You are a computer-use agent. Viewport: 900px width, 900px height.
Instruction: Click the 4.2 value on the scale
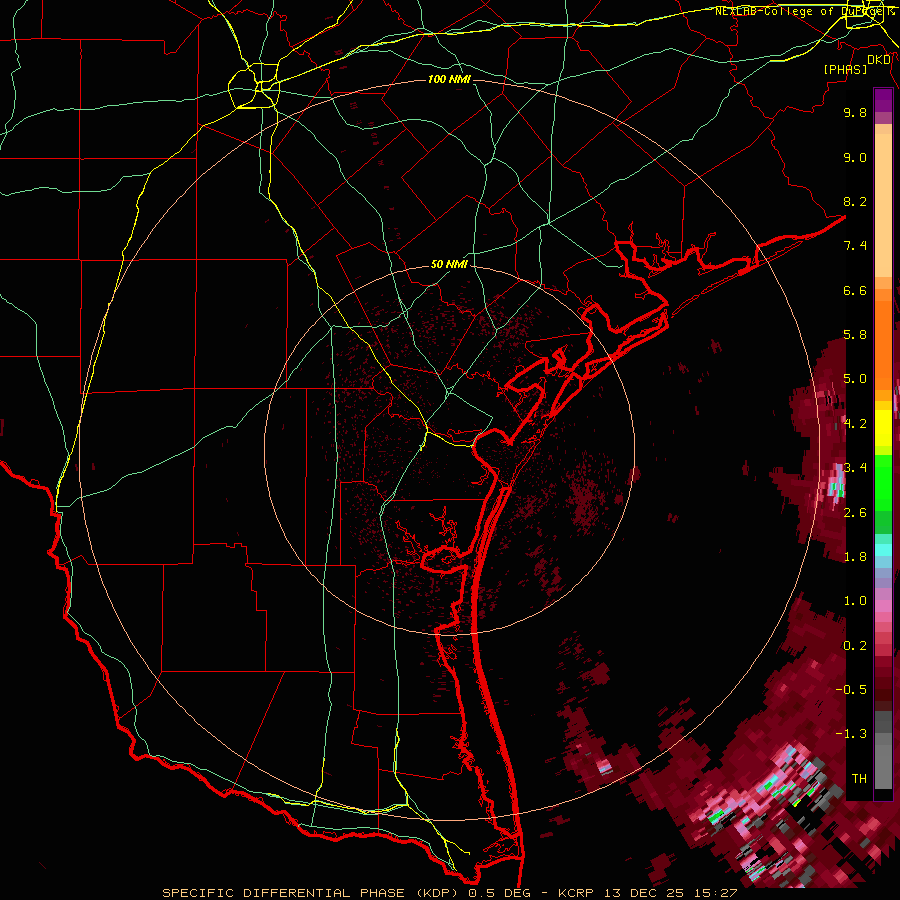(855, 424)
